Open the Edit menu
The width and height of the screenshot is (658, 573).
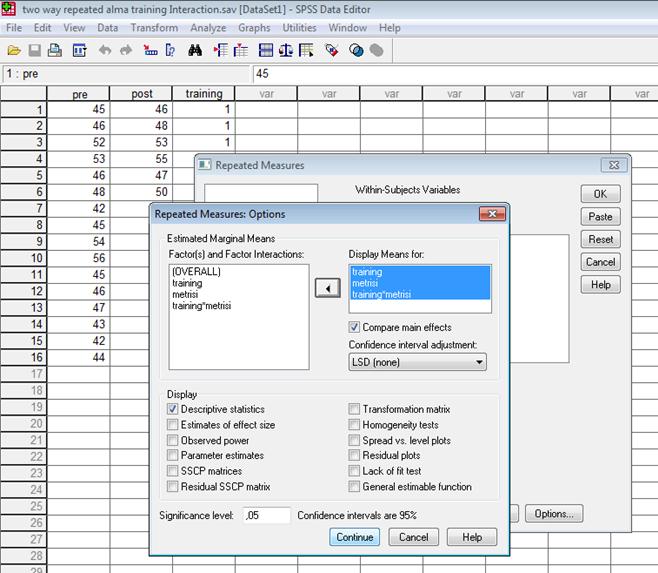point(42,28)
